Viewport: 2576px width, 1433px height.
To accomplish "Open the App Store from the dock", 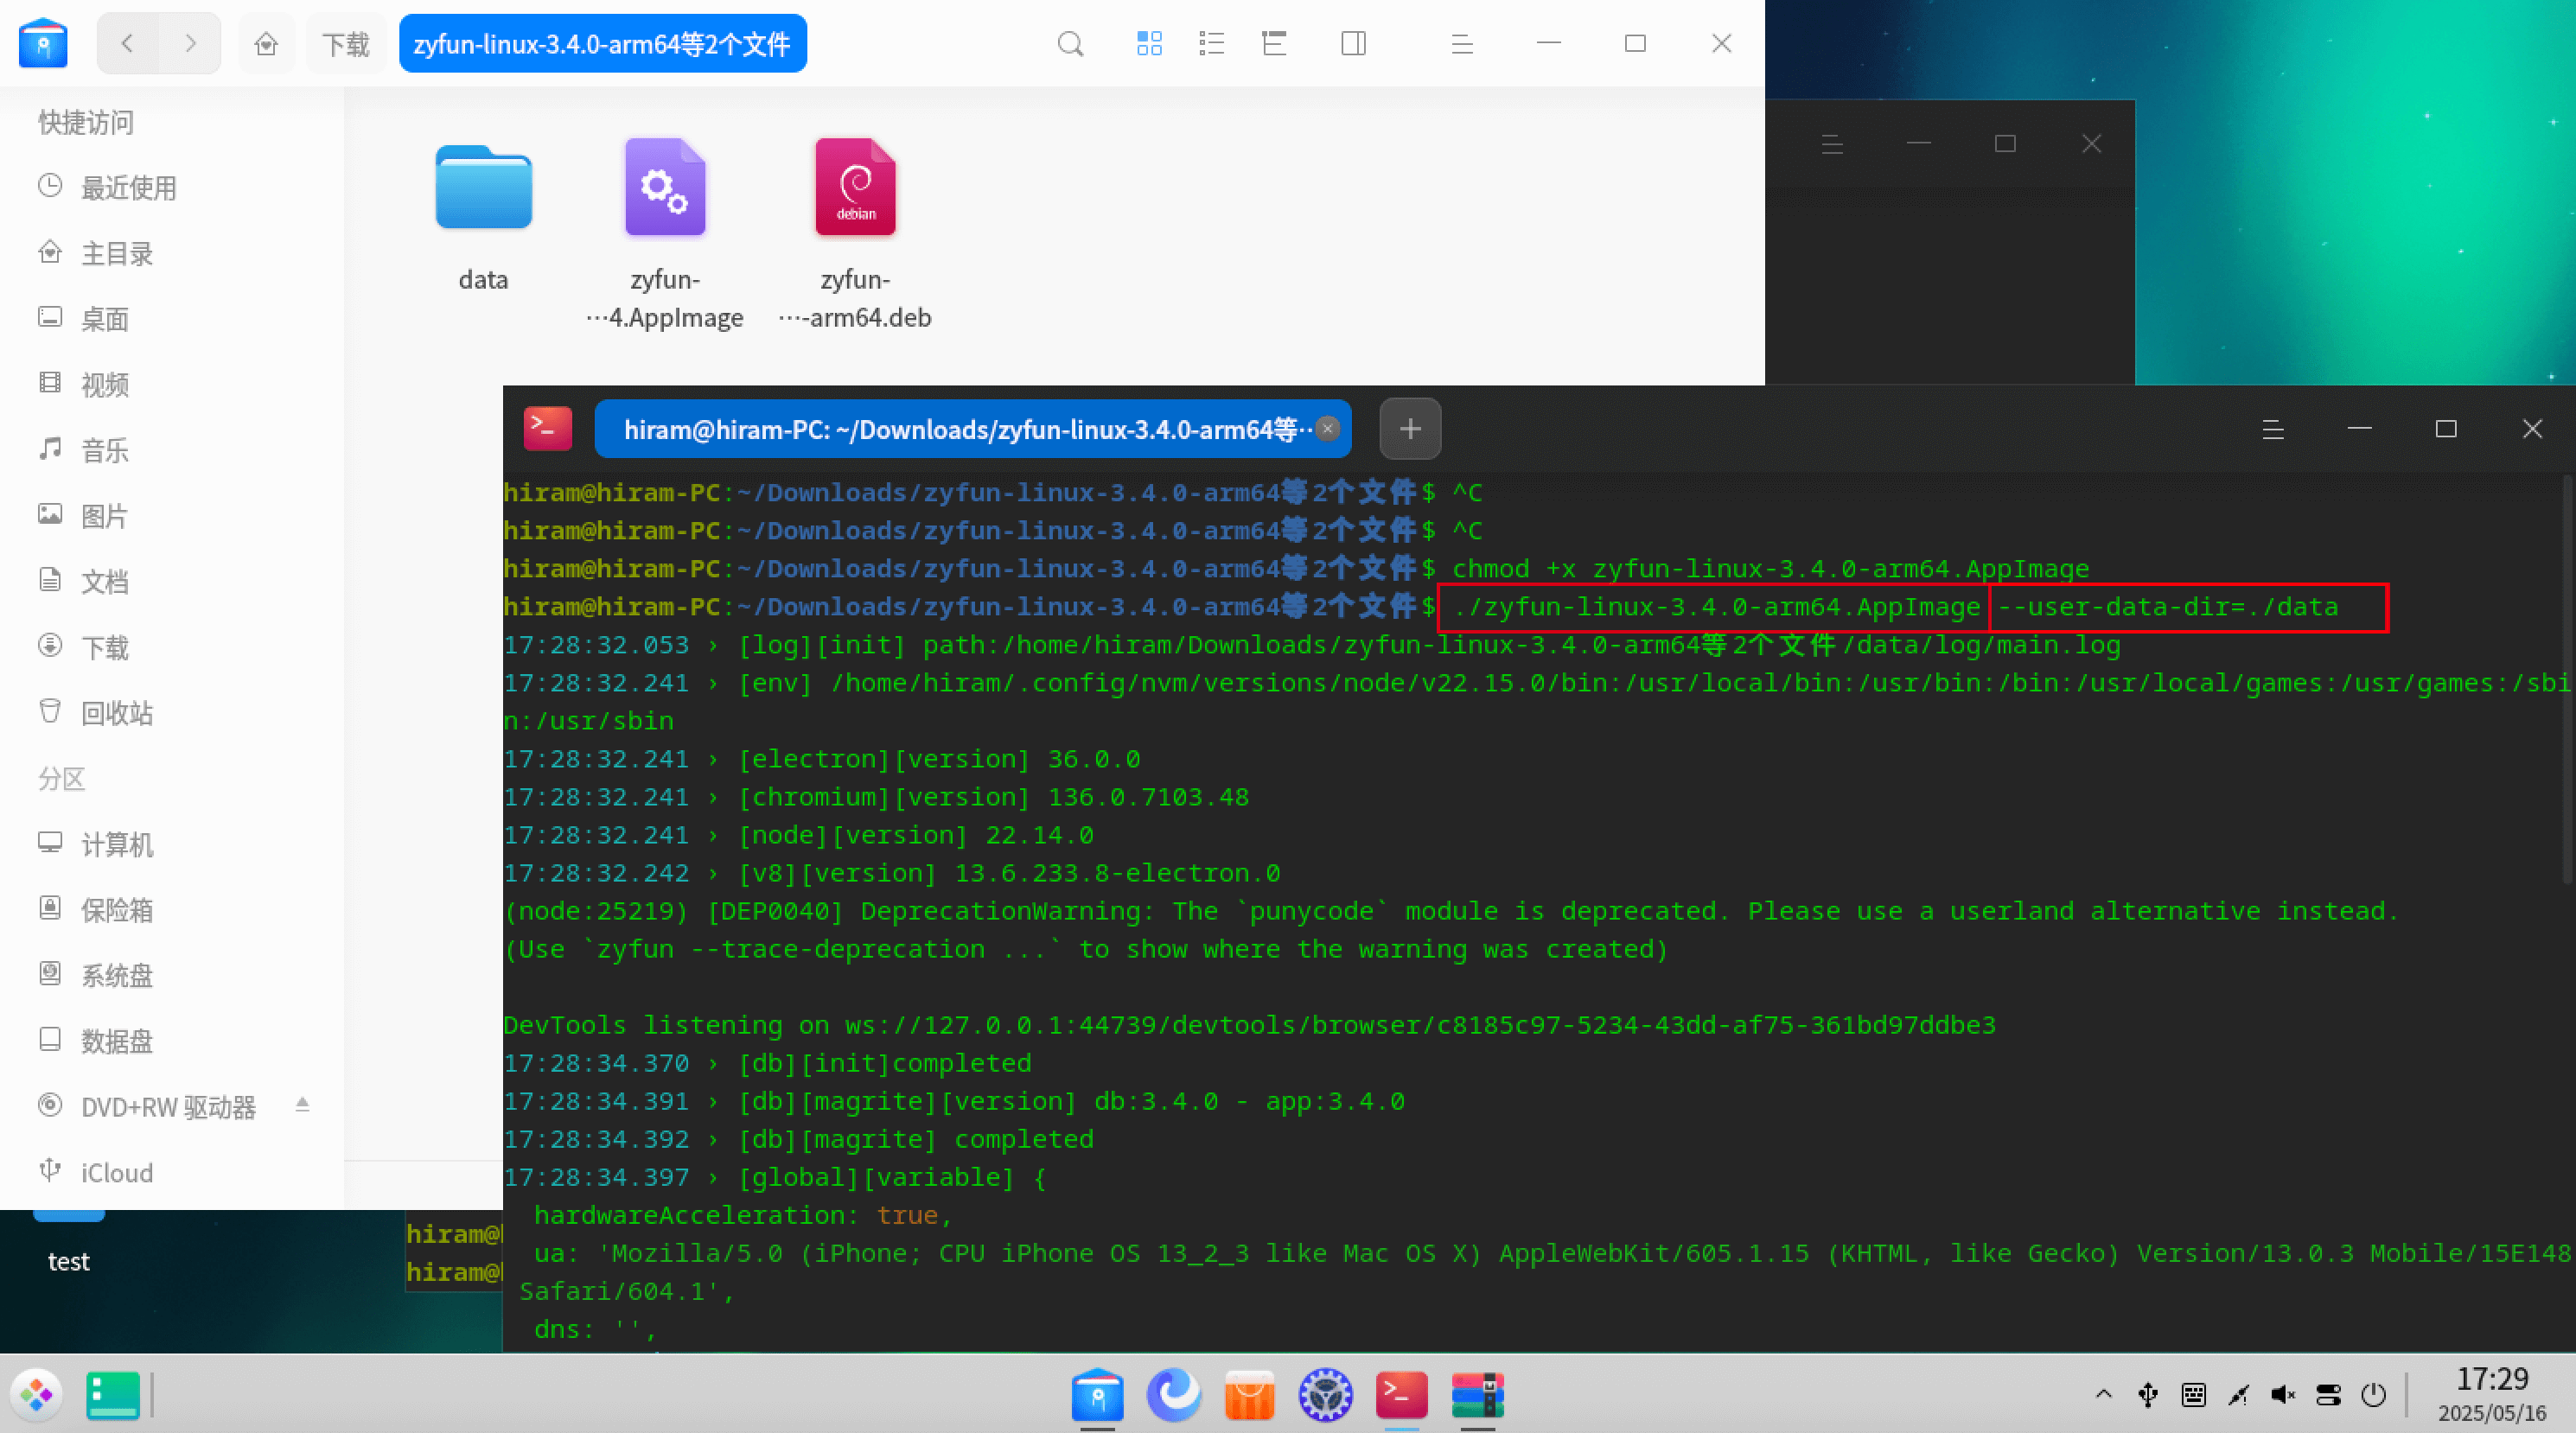I will pos(1249,1395).
